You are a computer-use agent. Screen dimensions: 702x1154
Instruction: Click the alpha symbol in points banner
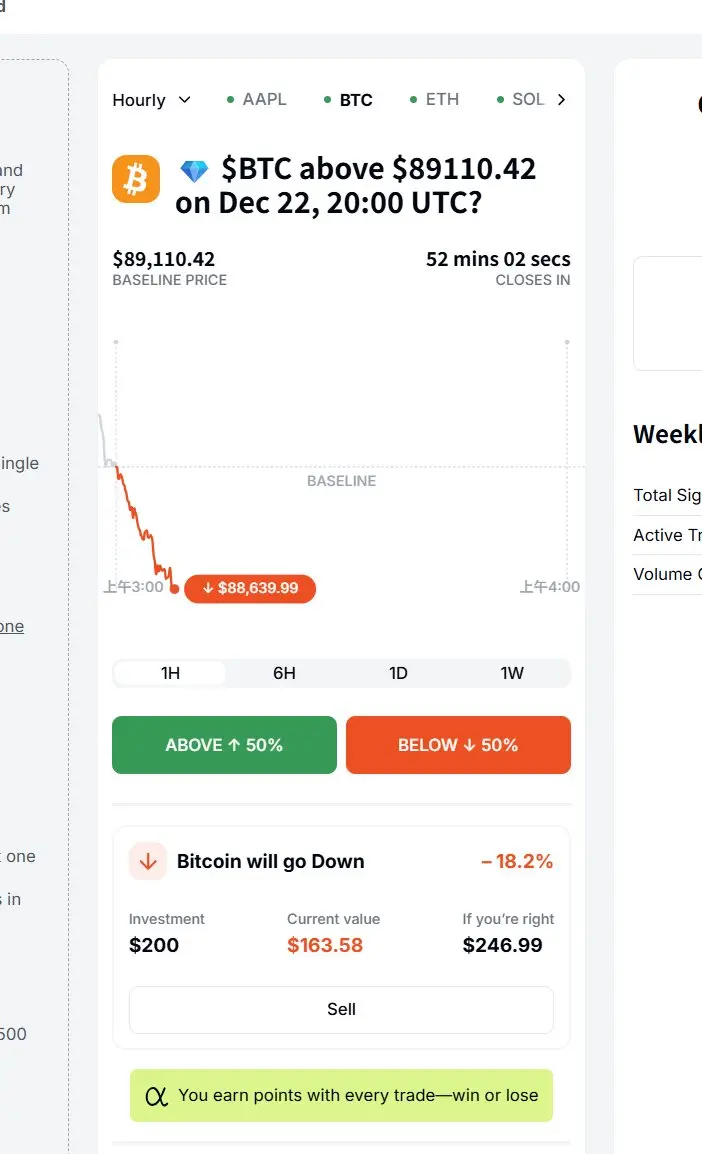[x=156, y=1096]
